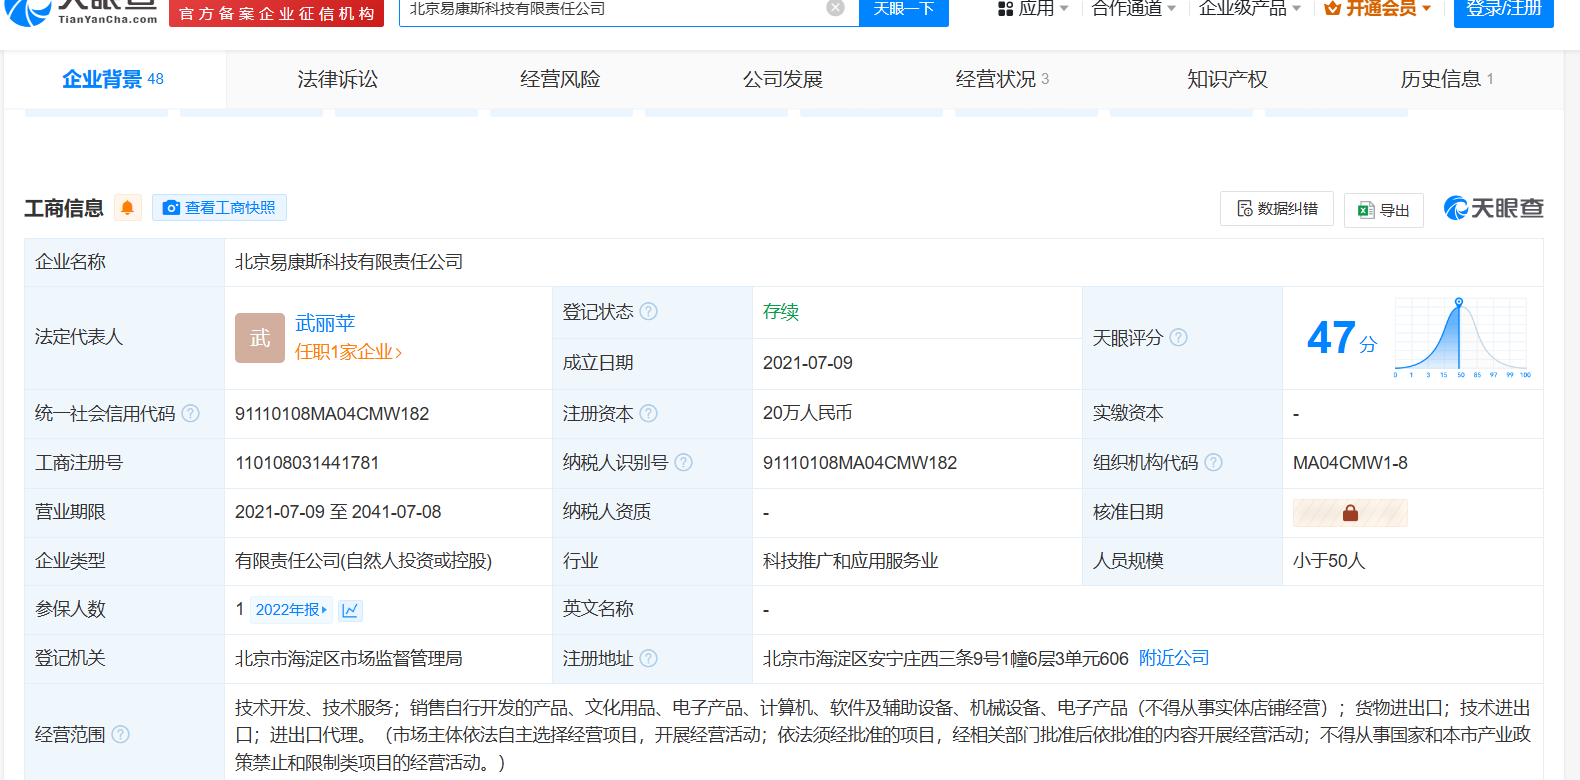Click the help icon next to 天眼评分
1580x780 pixels.
coord(1179,337)
